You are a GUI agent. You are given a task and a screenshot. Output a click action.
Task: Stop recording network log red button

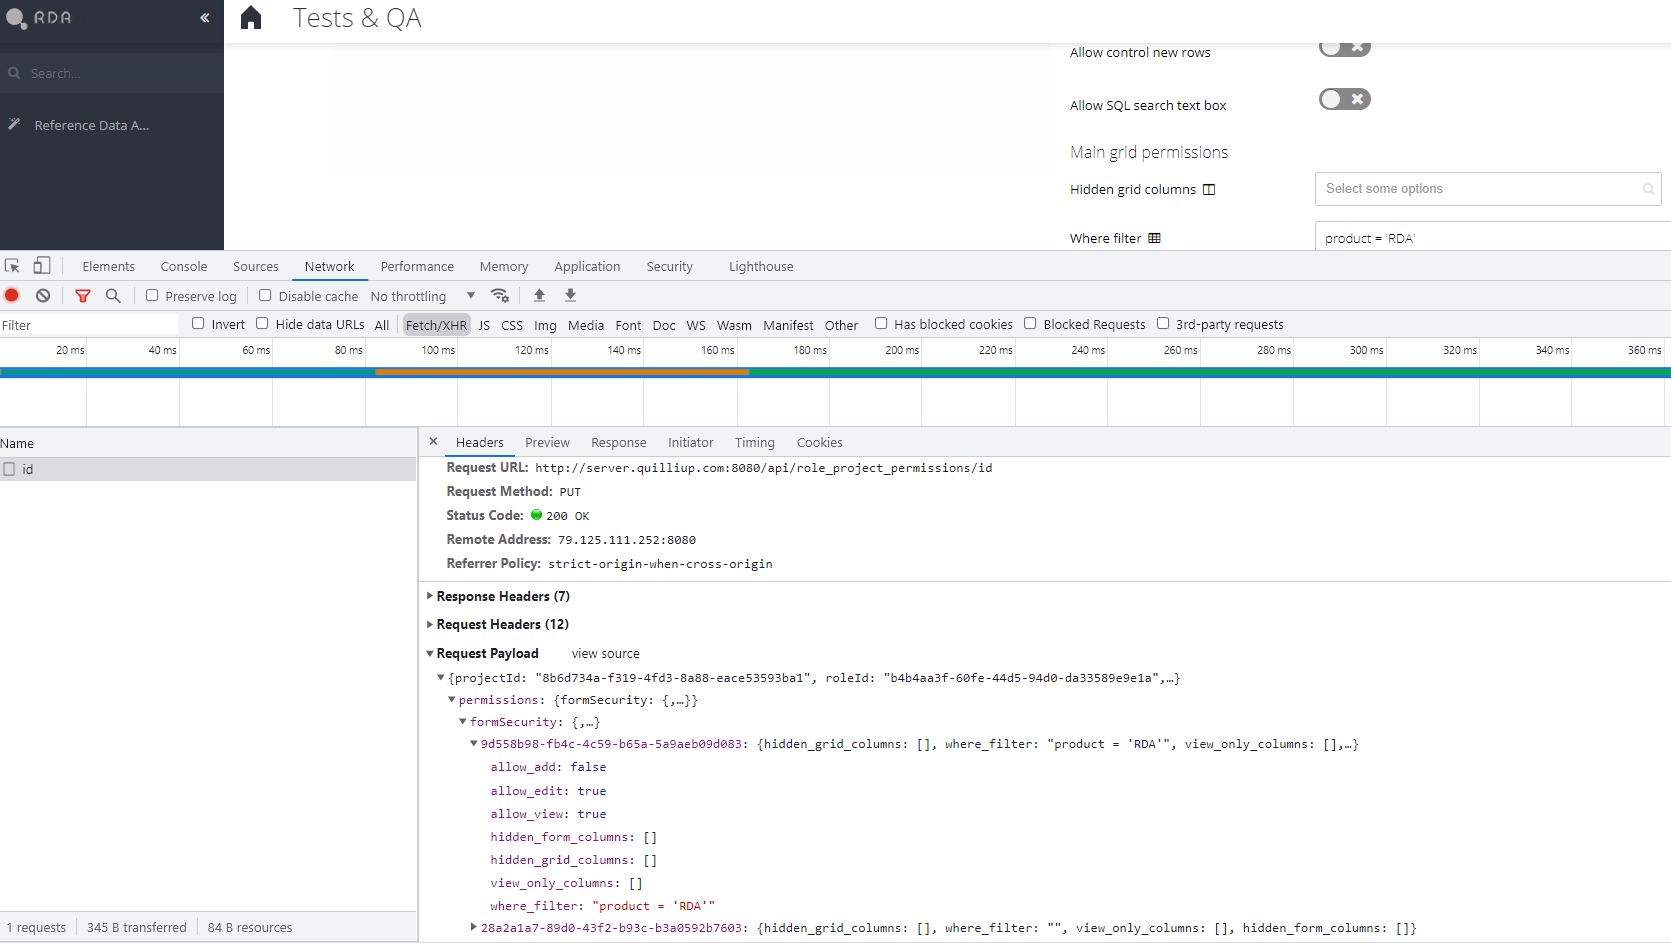pos(12,295)
